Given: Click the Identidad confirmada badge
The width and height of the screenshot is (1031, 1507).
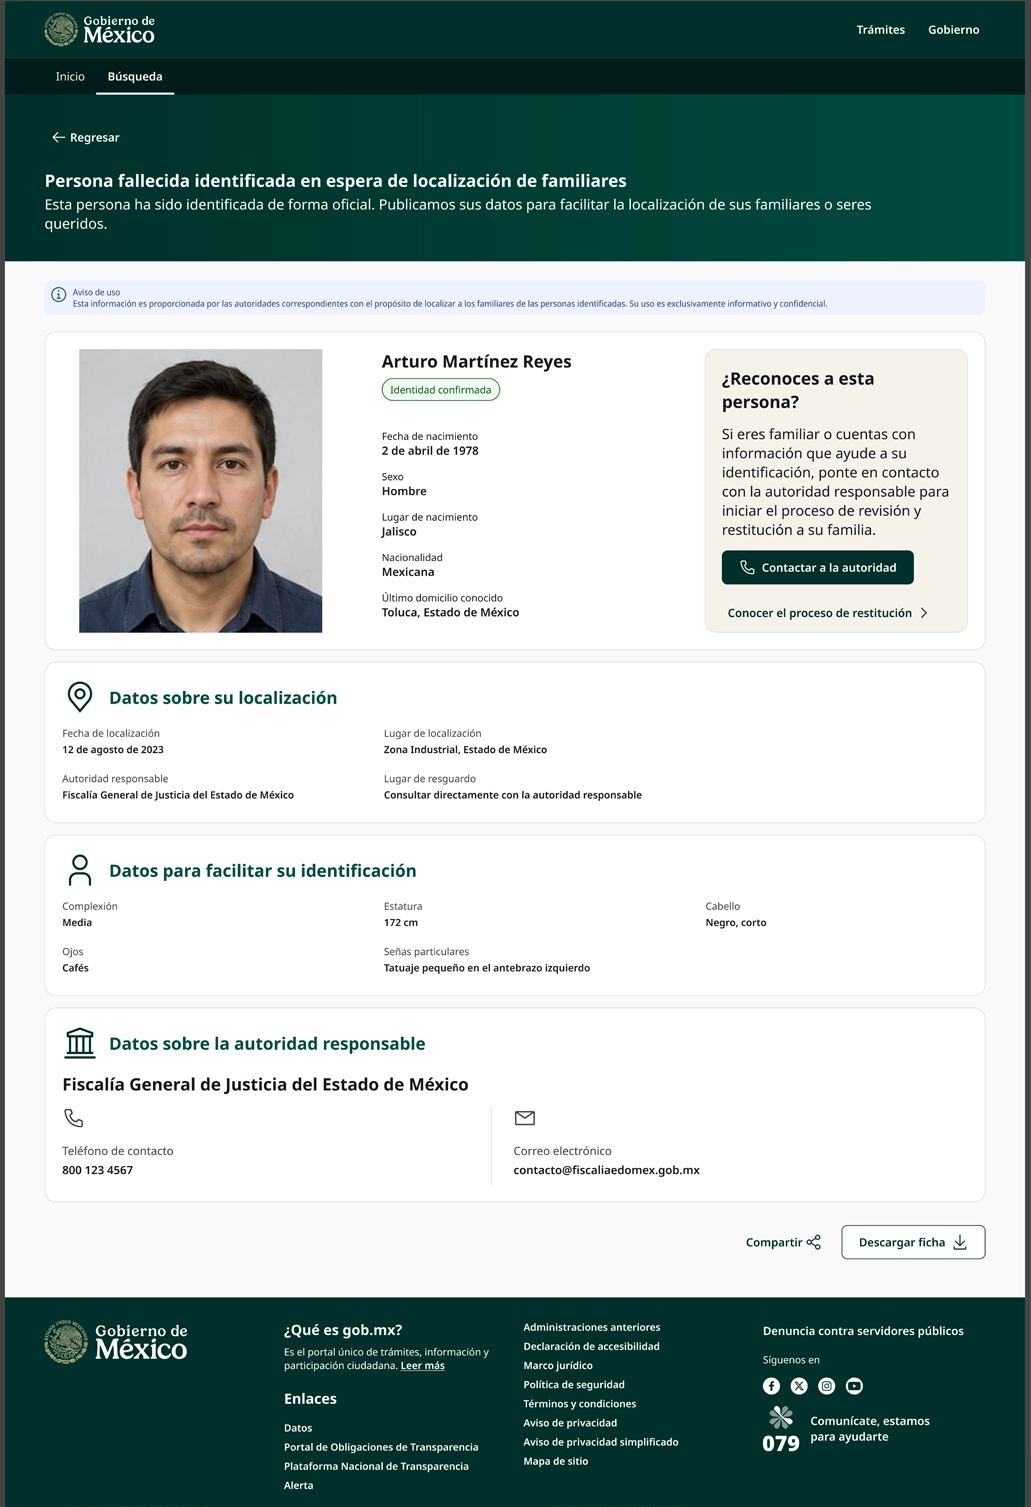Looking at the screenshot, I should 440,390.
